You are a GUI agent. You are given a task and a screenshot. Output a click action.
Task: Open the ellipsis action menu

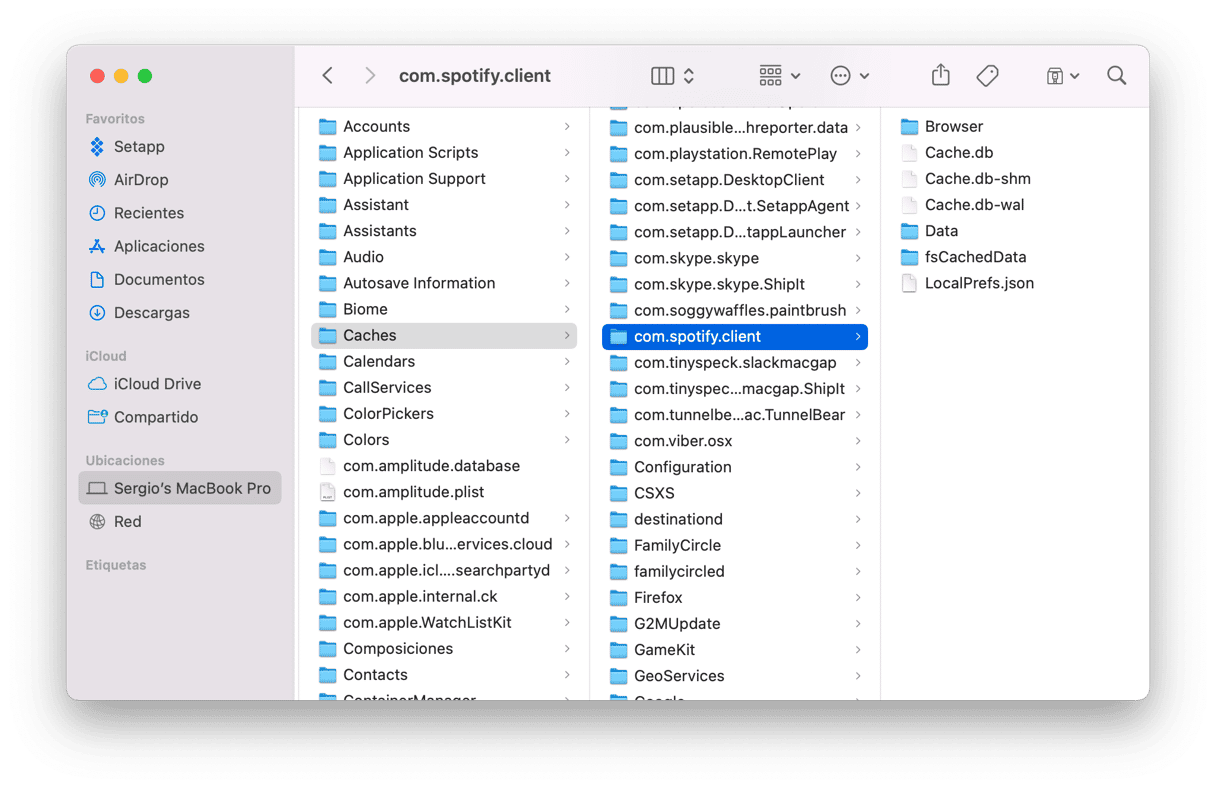click(x=850, y=76)
